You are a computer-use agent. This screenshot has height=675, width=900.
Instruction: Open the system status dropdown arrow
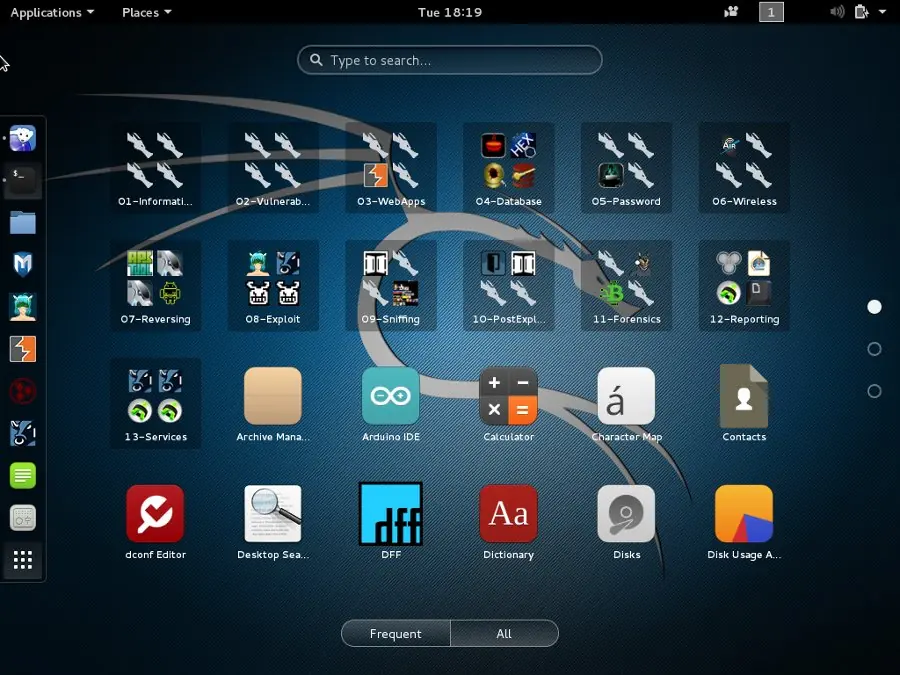pos(882,12)
